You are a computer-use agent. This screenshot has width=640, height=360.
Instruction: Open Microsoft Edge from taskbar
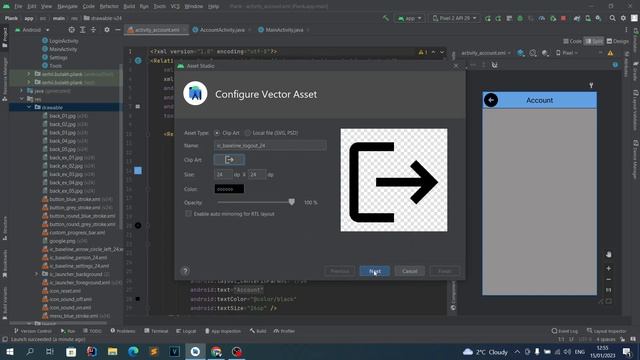133,352
